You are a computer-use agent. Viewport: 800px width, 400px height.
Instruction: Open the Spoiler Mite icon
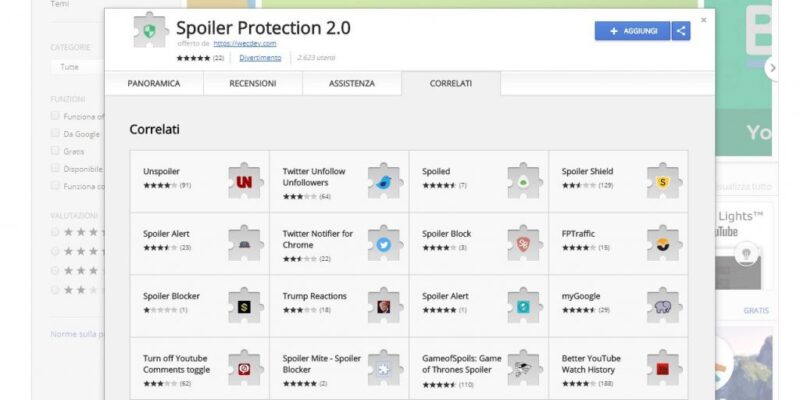pos(384,368)
